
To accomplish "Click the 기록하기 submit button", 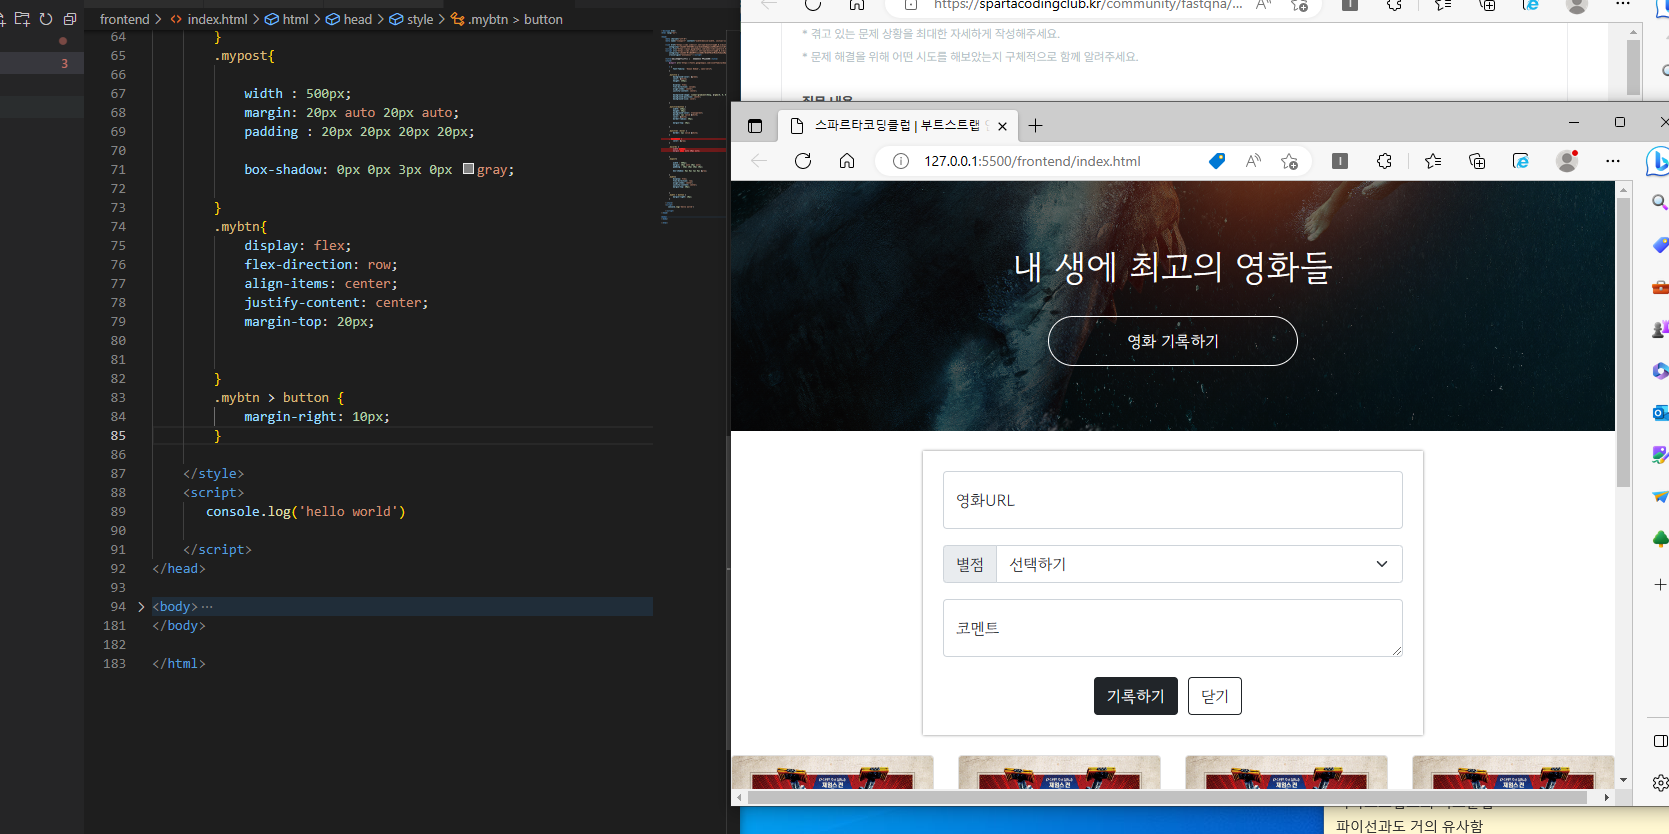I will [1136, 696].
